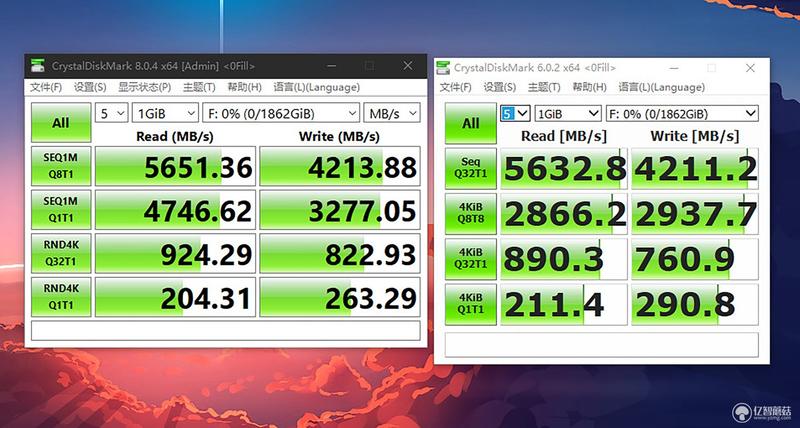The image size is (800, 428).
Task: Start RND4K Q32T1 test
Action: (61, 254)
